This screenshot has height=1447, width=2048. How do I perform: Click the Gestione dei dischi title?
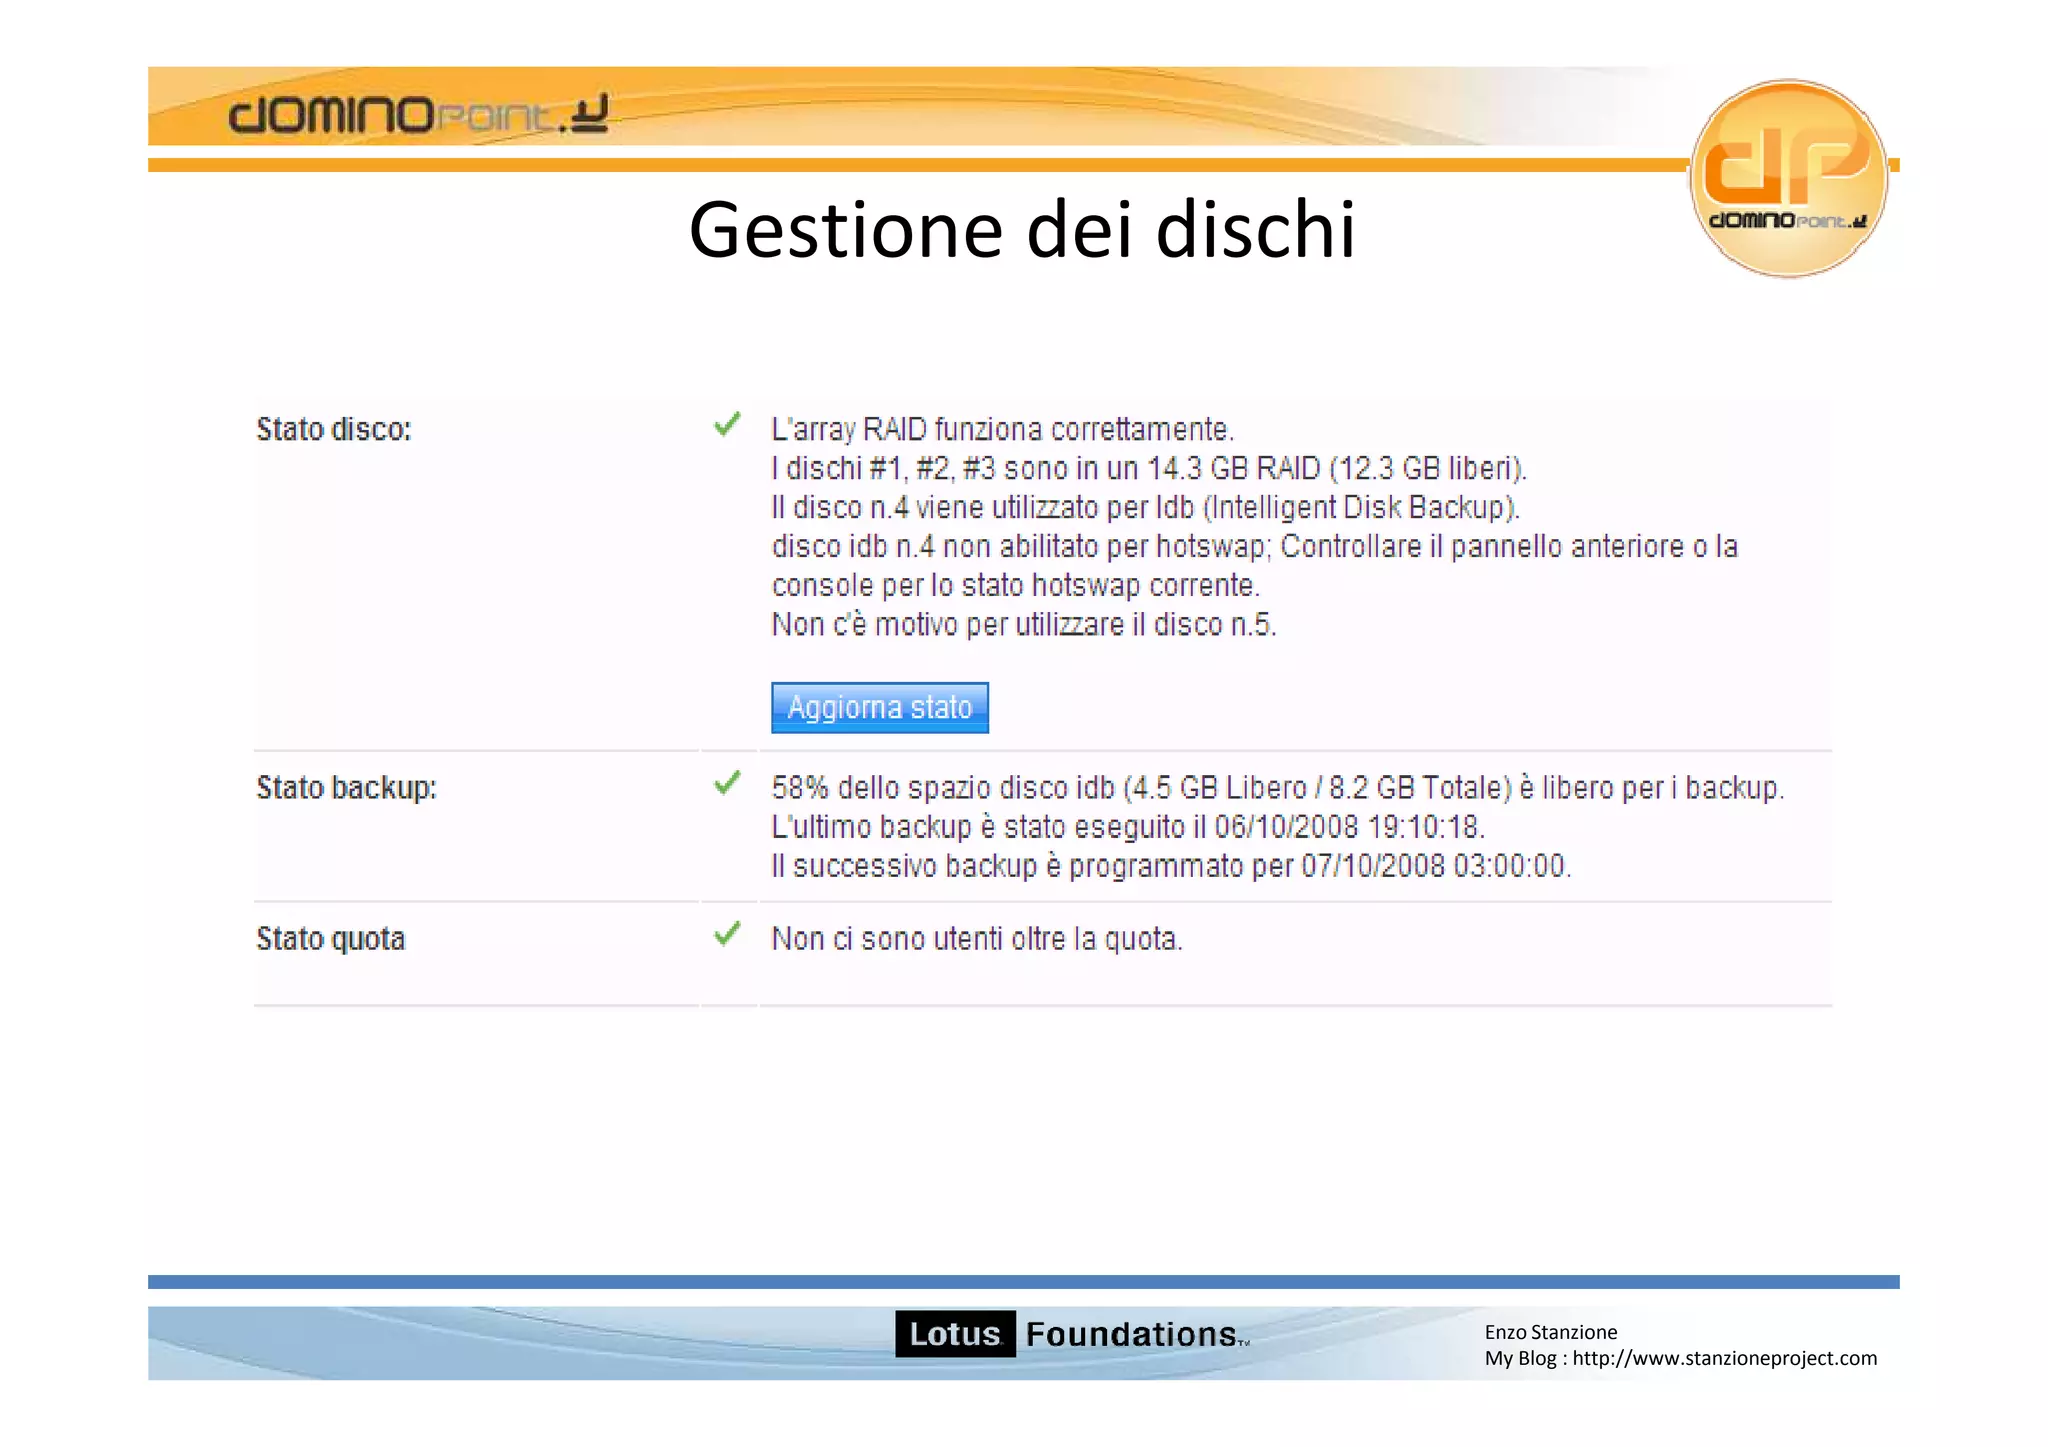[x=1022, y=229]
